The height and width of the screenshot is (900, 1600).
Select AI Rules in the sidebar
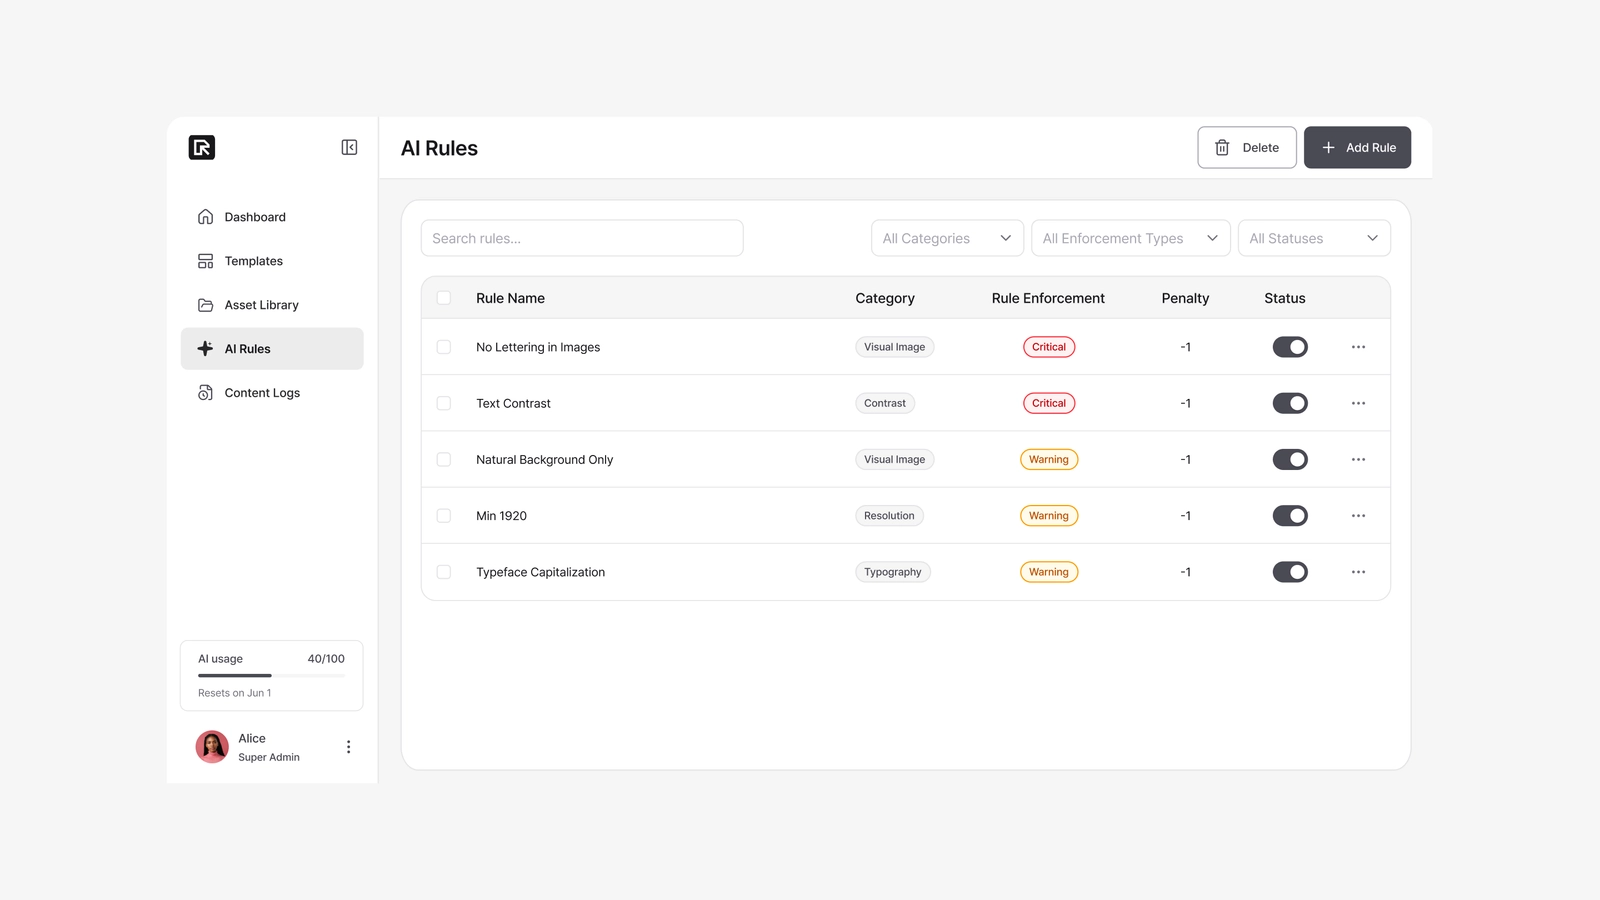point(272,349)
